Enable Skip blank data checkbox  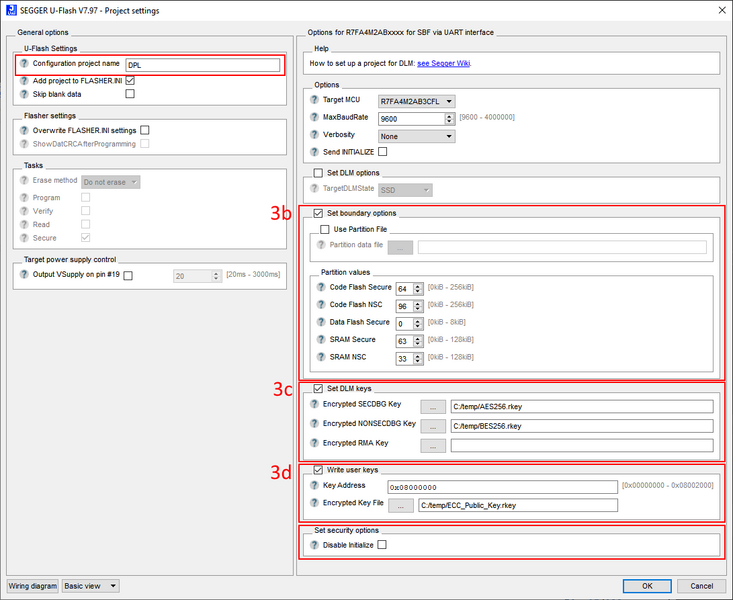[130, 94]
